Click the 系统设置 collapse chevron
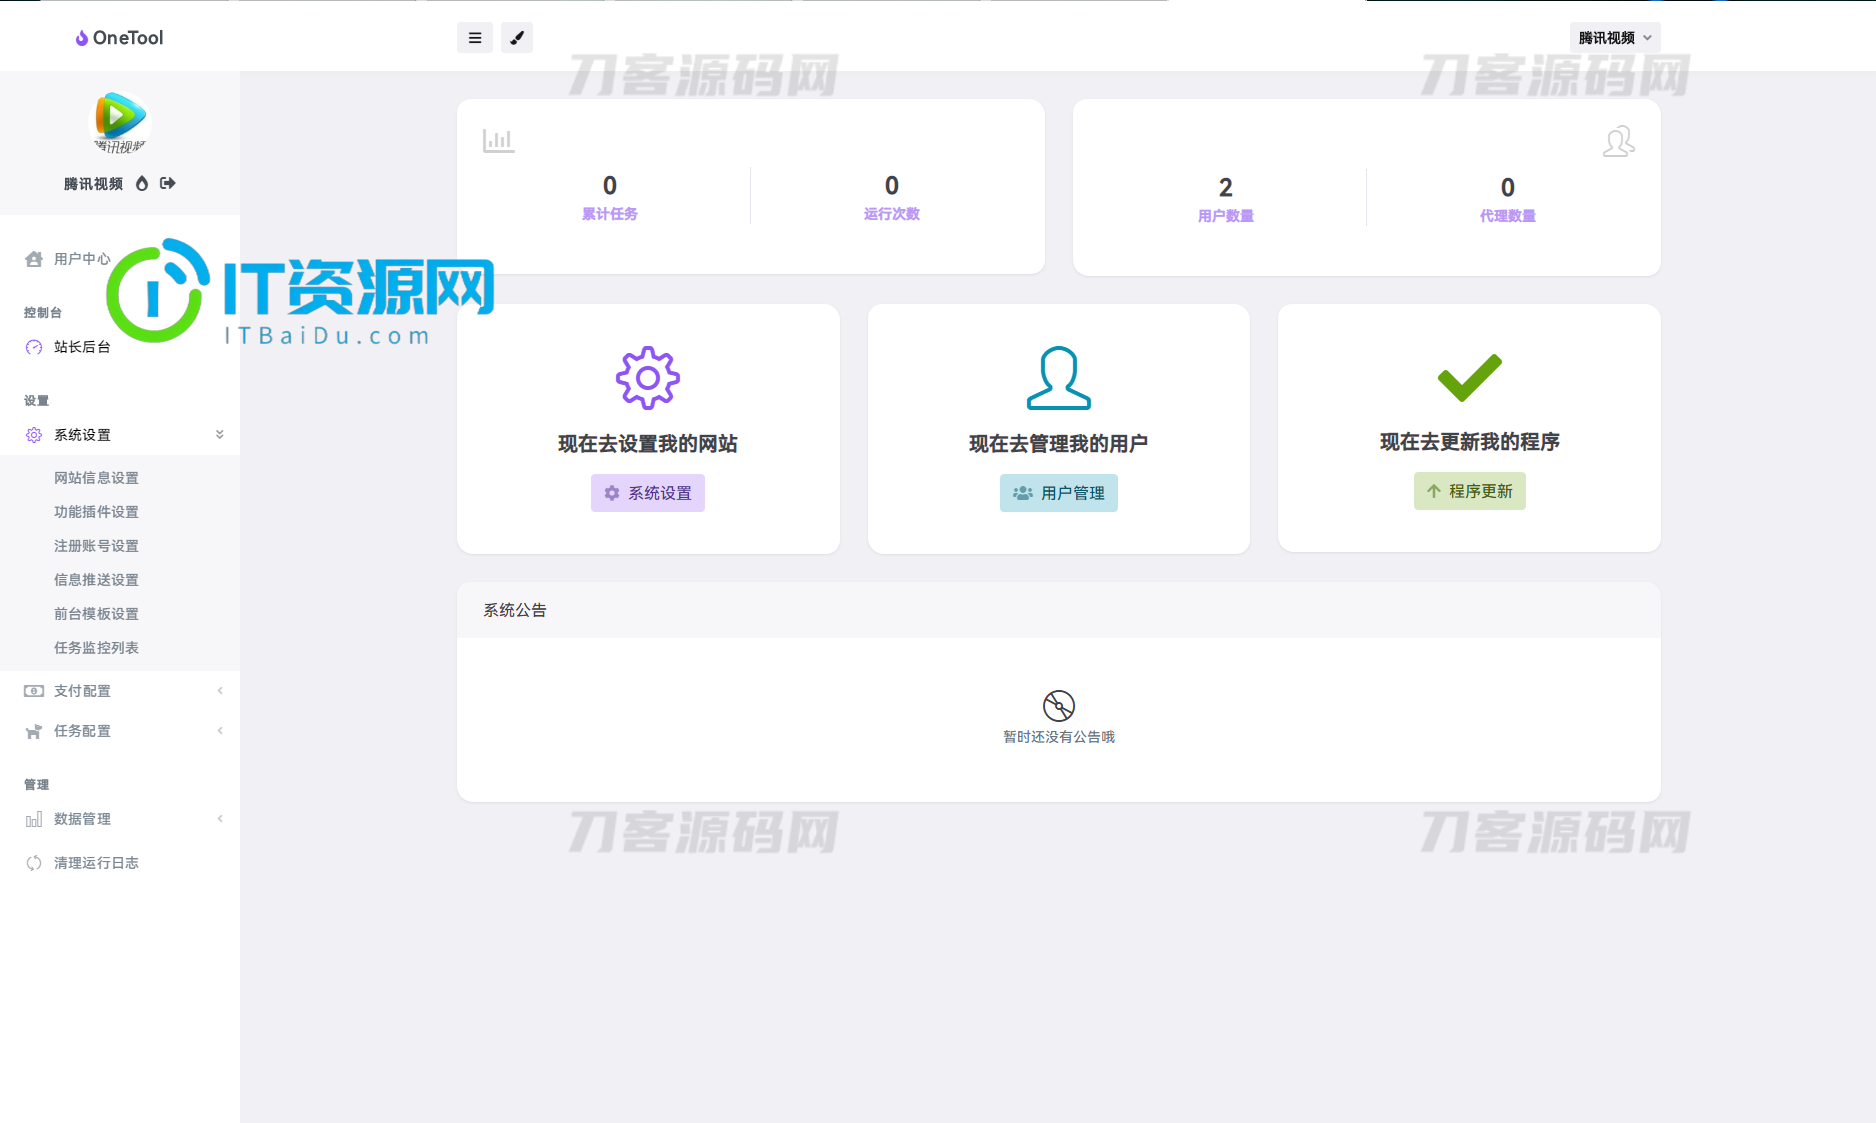1876x1123 pixels. [x=220, y=434]
